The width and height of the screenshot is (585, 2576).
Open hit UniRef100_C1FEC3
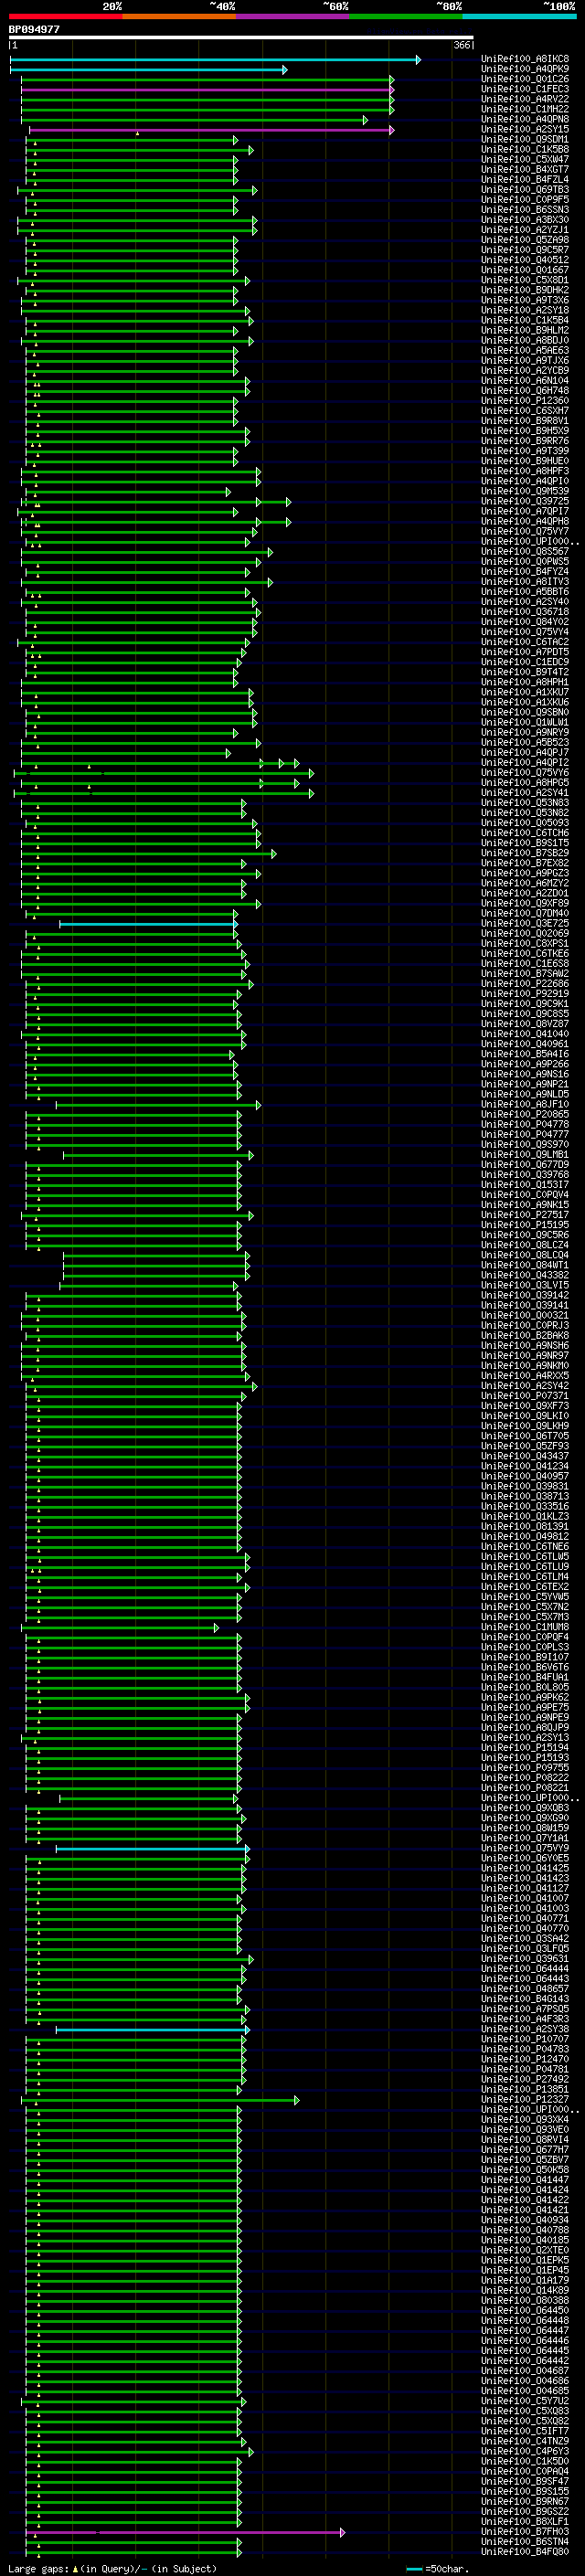coord(525,89)
